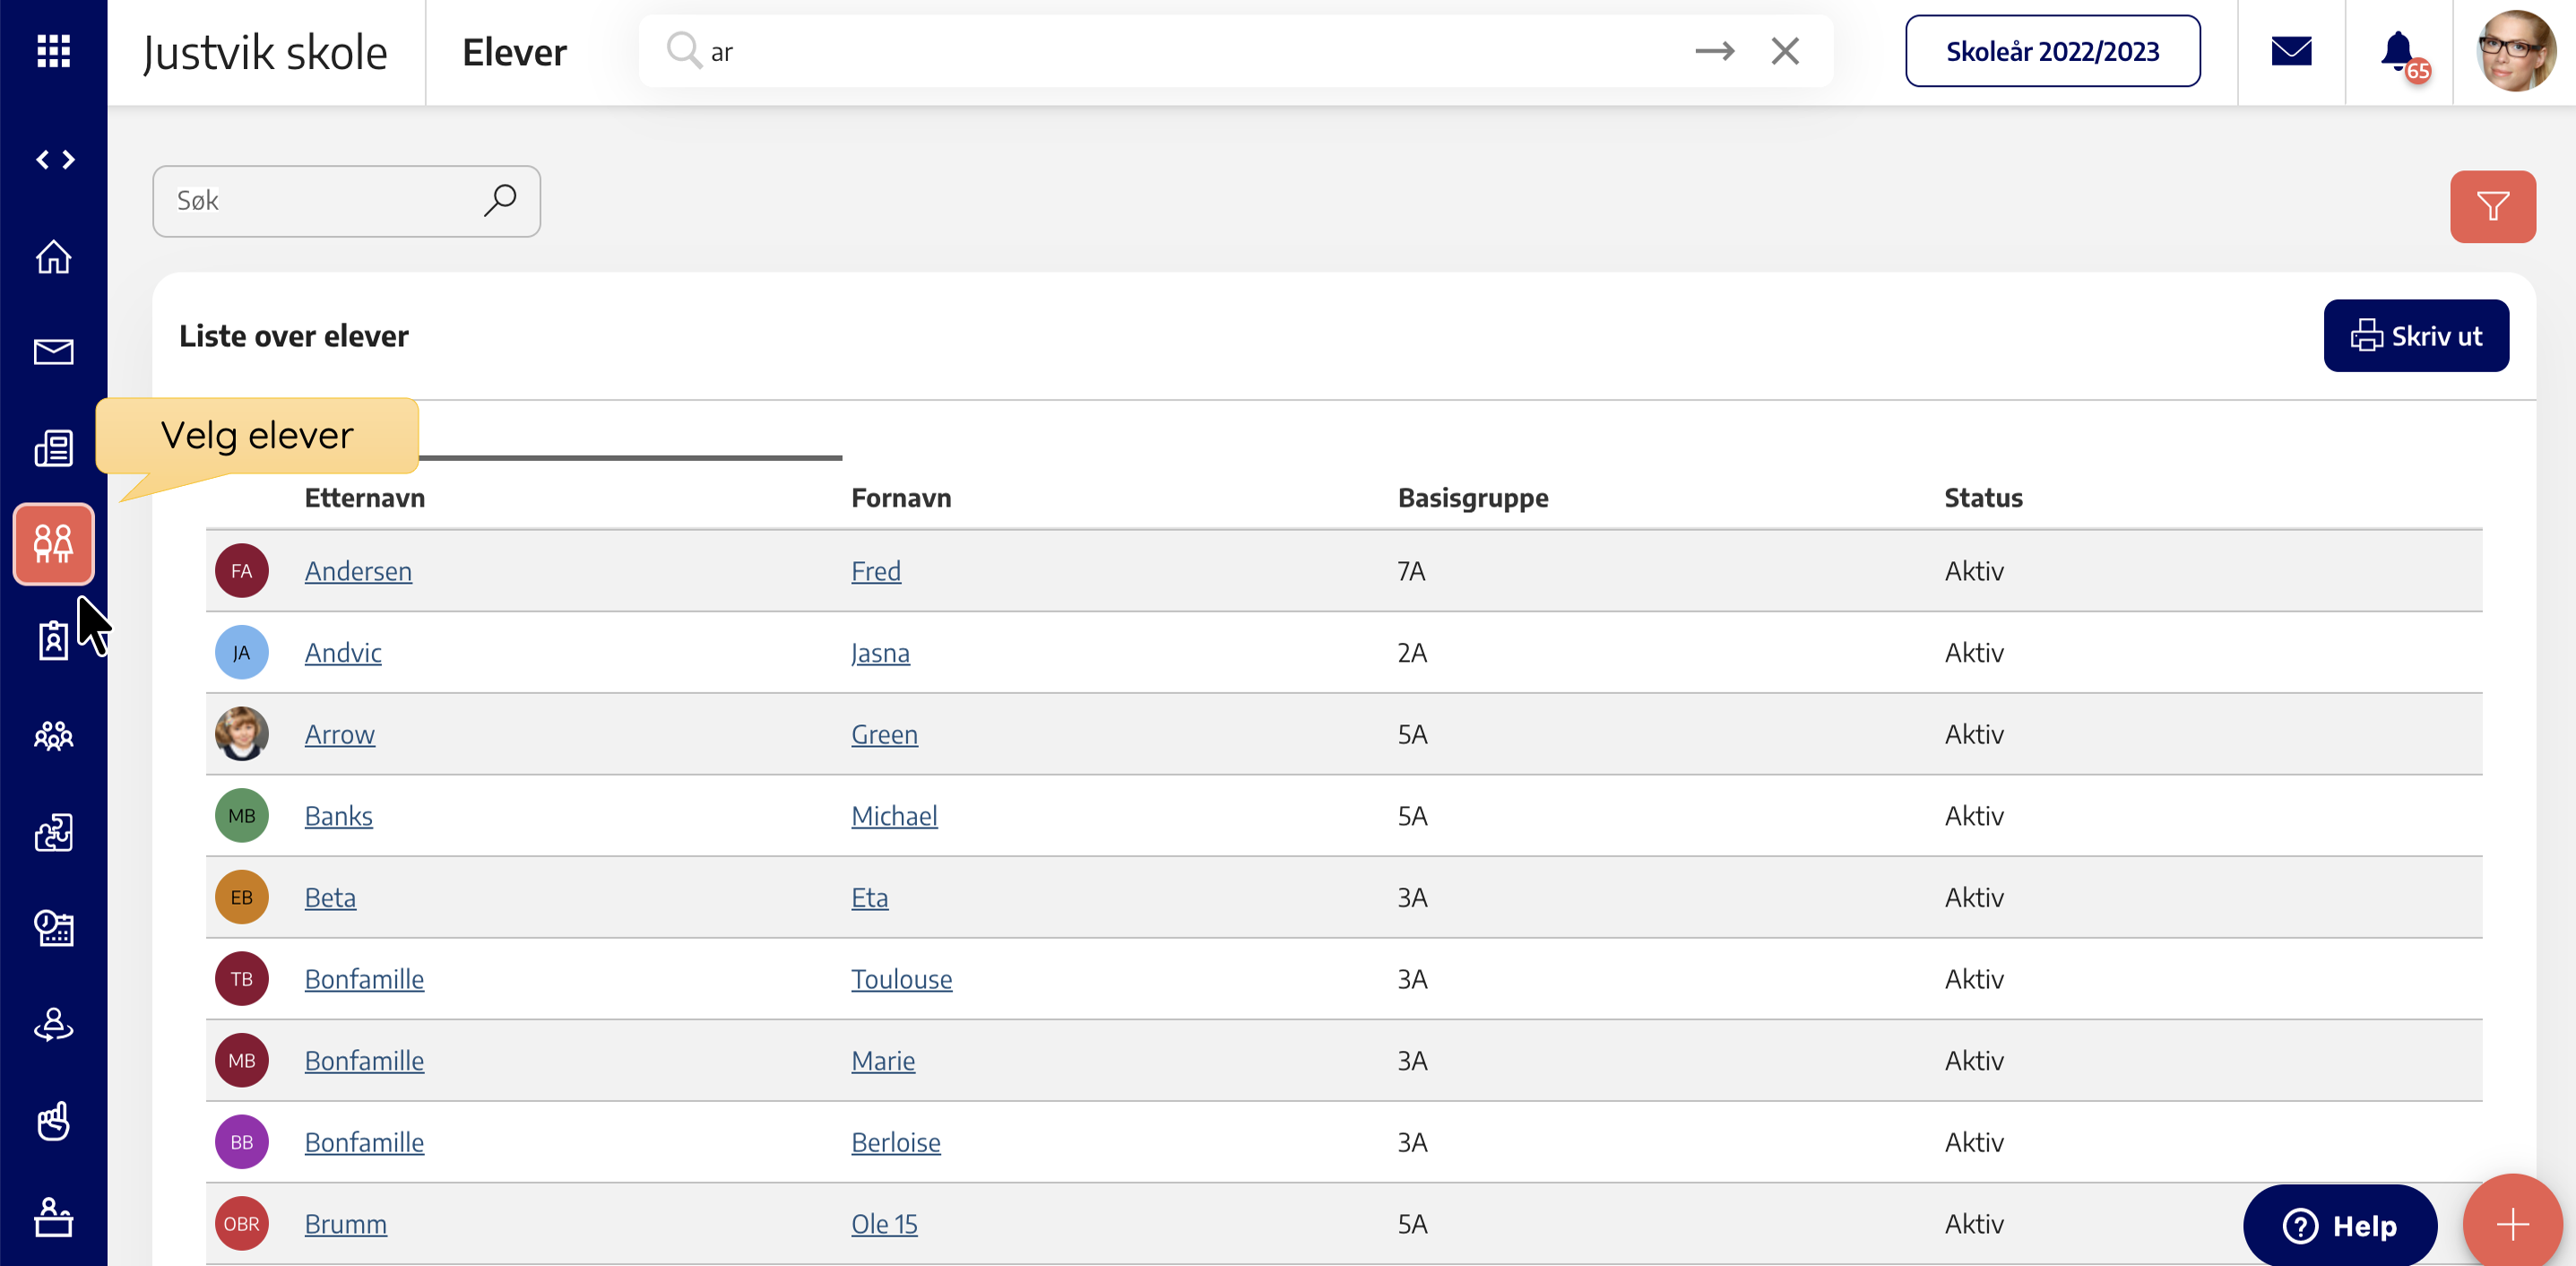Screen dimensions: 2576x1266
Task: Open Bonfamille link in Berloise row
Action: click(364, 1143)
